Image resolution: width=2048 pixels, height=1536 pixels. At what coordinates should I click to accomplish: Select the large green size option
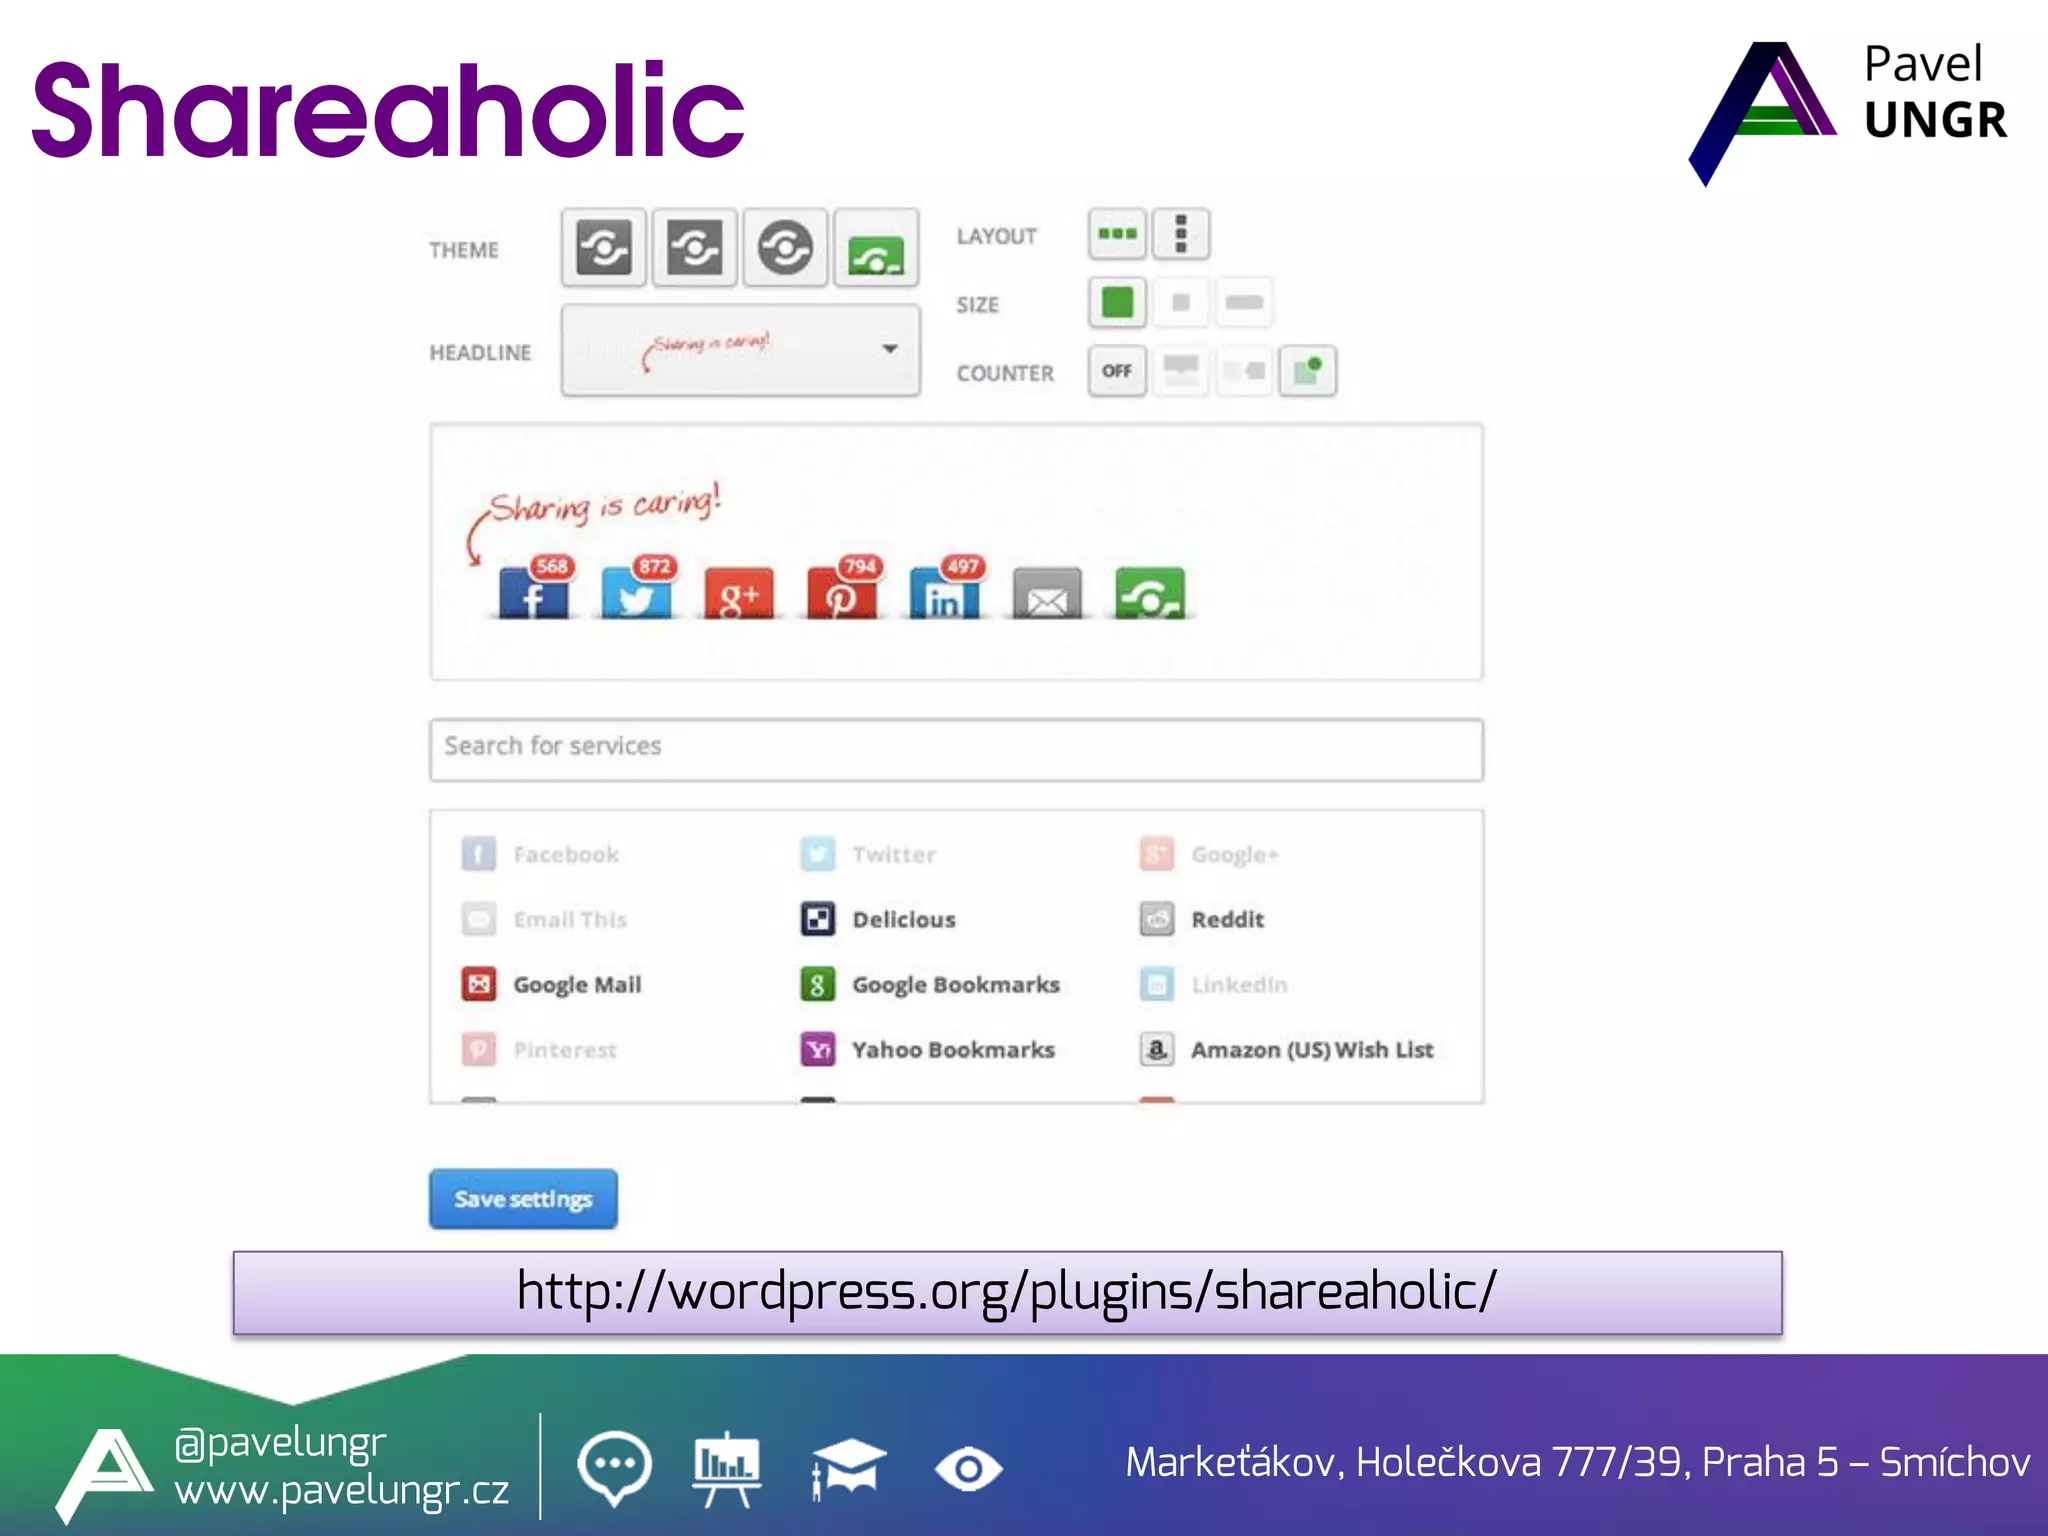1117,302
